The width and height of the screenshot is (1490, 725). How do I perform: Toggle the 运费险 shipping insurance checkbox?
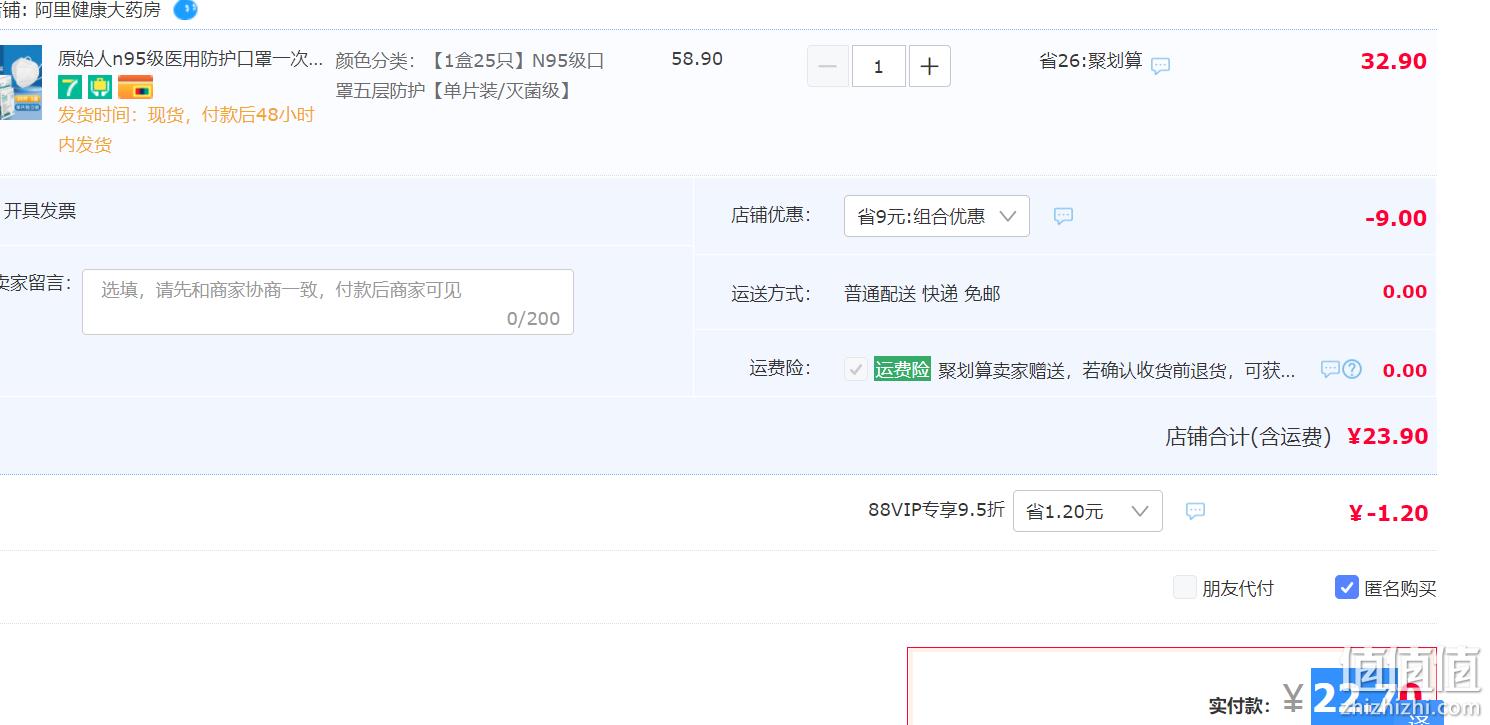tap(856, 369)
